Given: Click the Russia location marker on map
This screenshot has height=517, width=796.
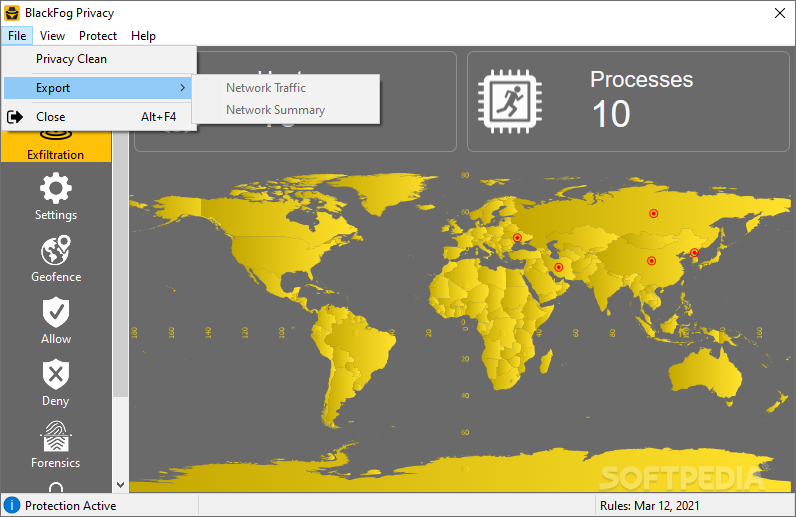Looking at the screenshot, I should click(x=653, y=214).
